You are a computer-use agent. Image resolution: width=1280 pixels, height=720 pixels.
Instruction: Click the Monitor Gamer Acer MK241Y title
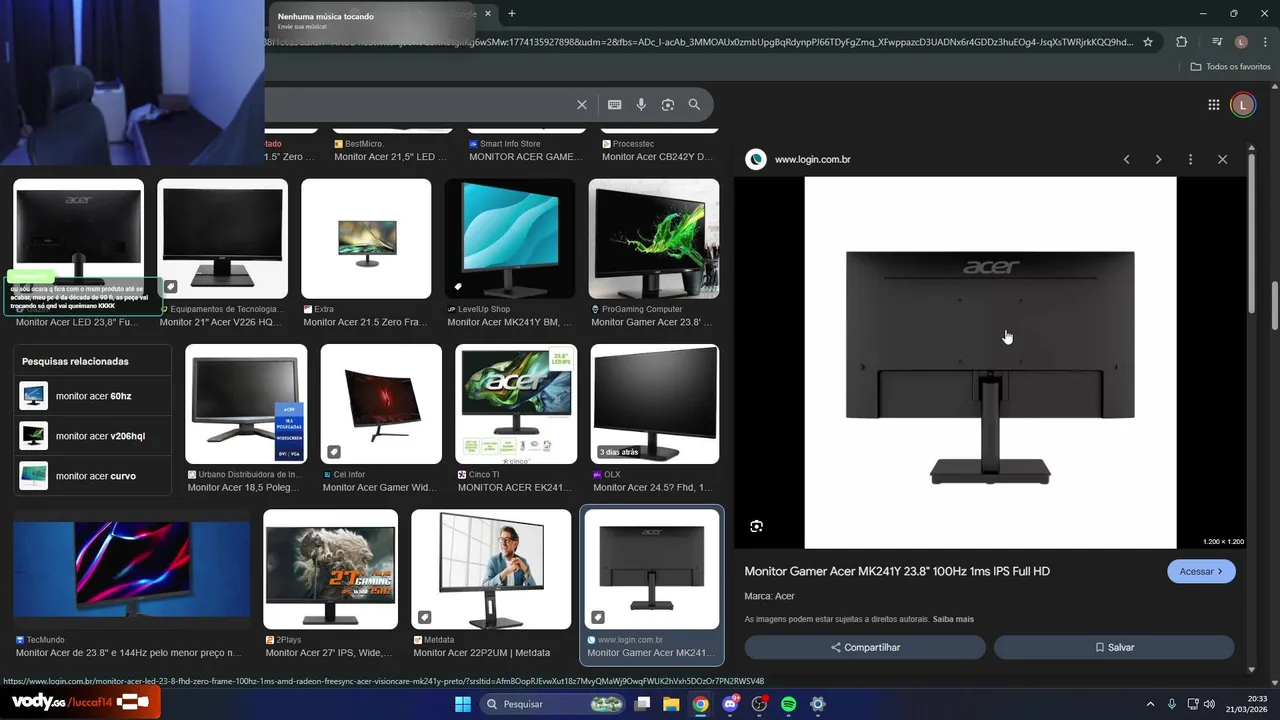coord(897,571)
